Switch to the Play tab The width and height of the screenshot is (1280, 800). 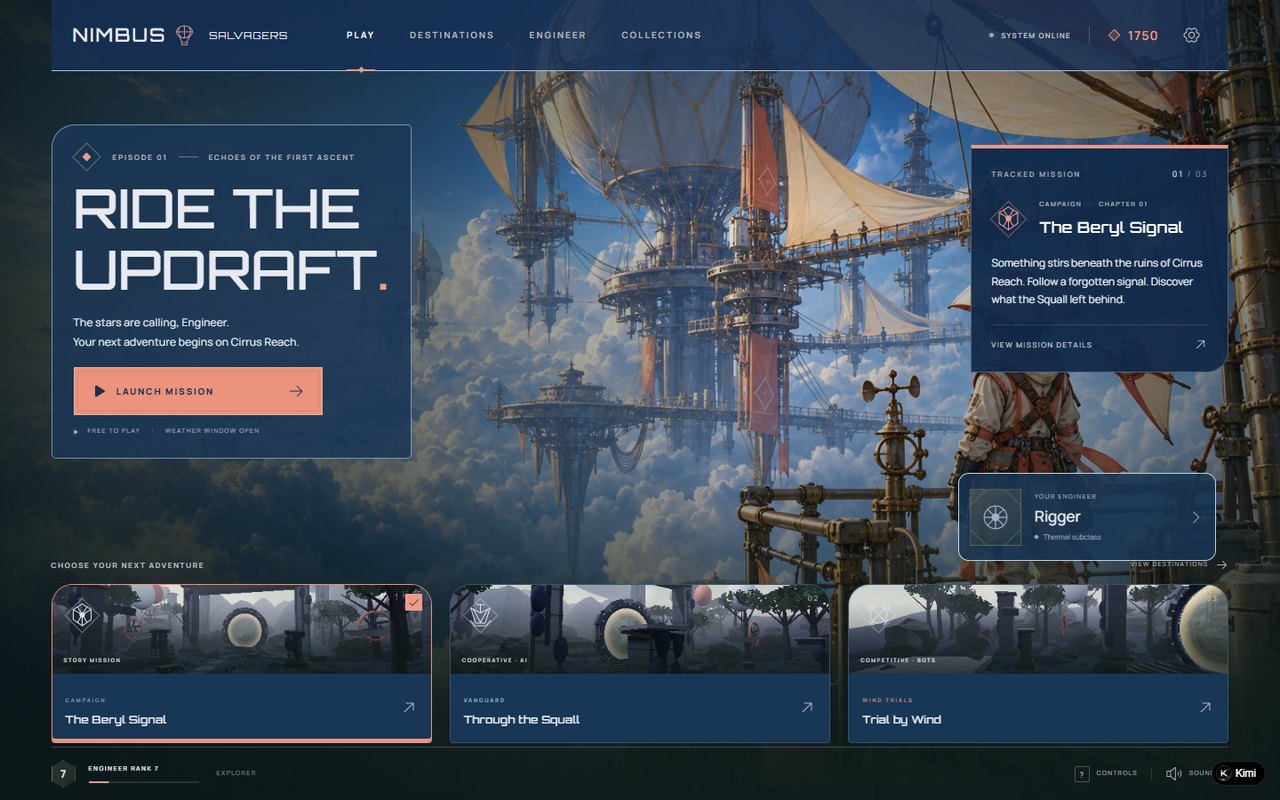(x=360, y=35)
